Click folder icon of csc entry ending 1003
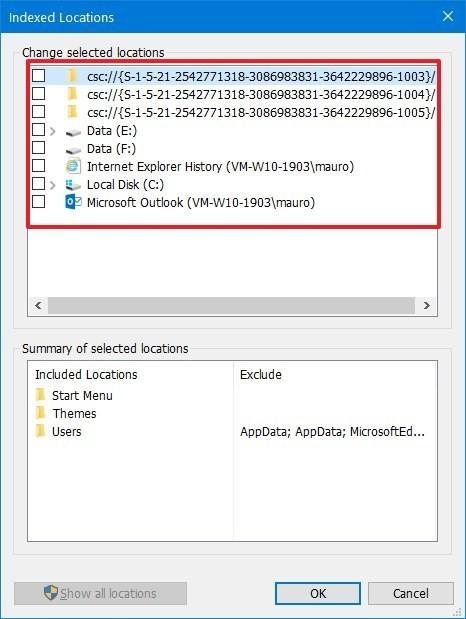Image resolution: width=466 pixels, height=619 pixels. 72,75
